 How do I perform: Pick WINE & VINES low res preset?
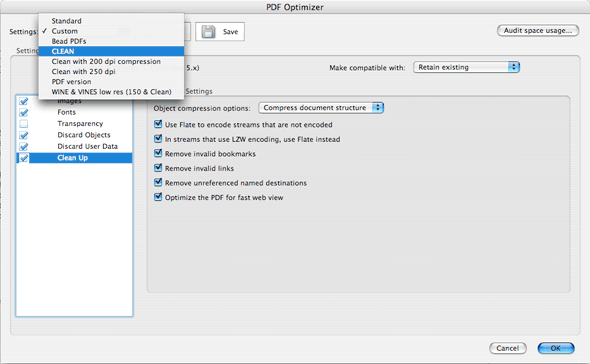click(x=111, y=92)
